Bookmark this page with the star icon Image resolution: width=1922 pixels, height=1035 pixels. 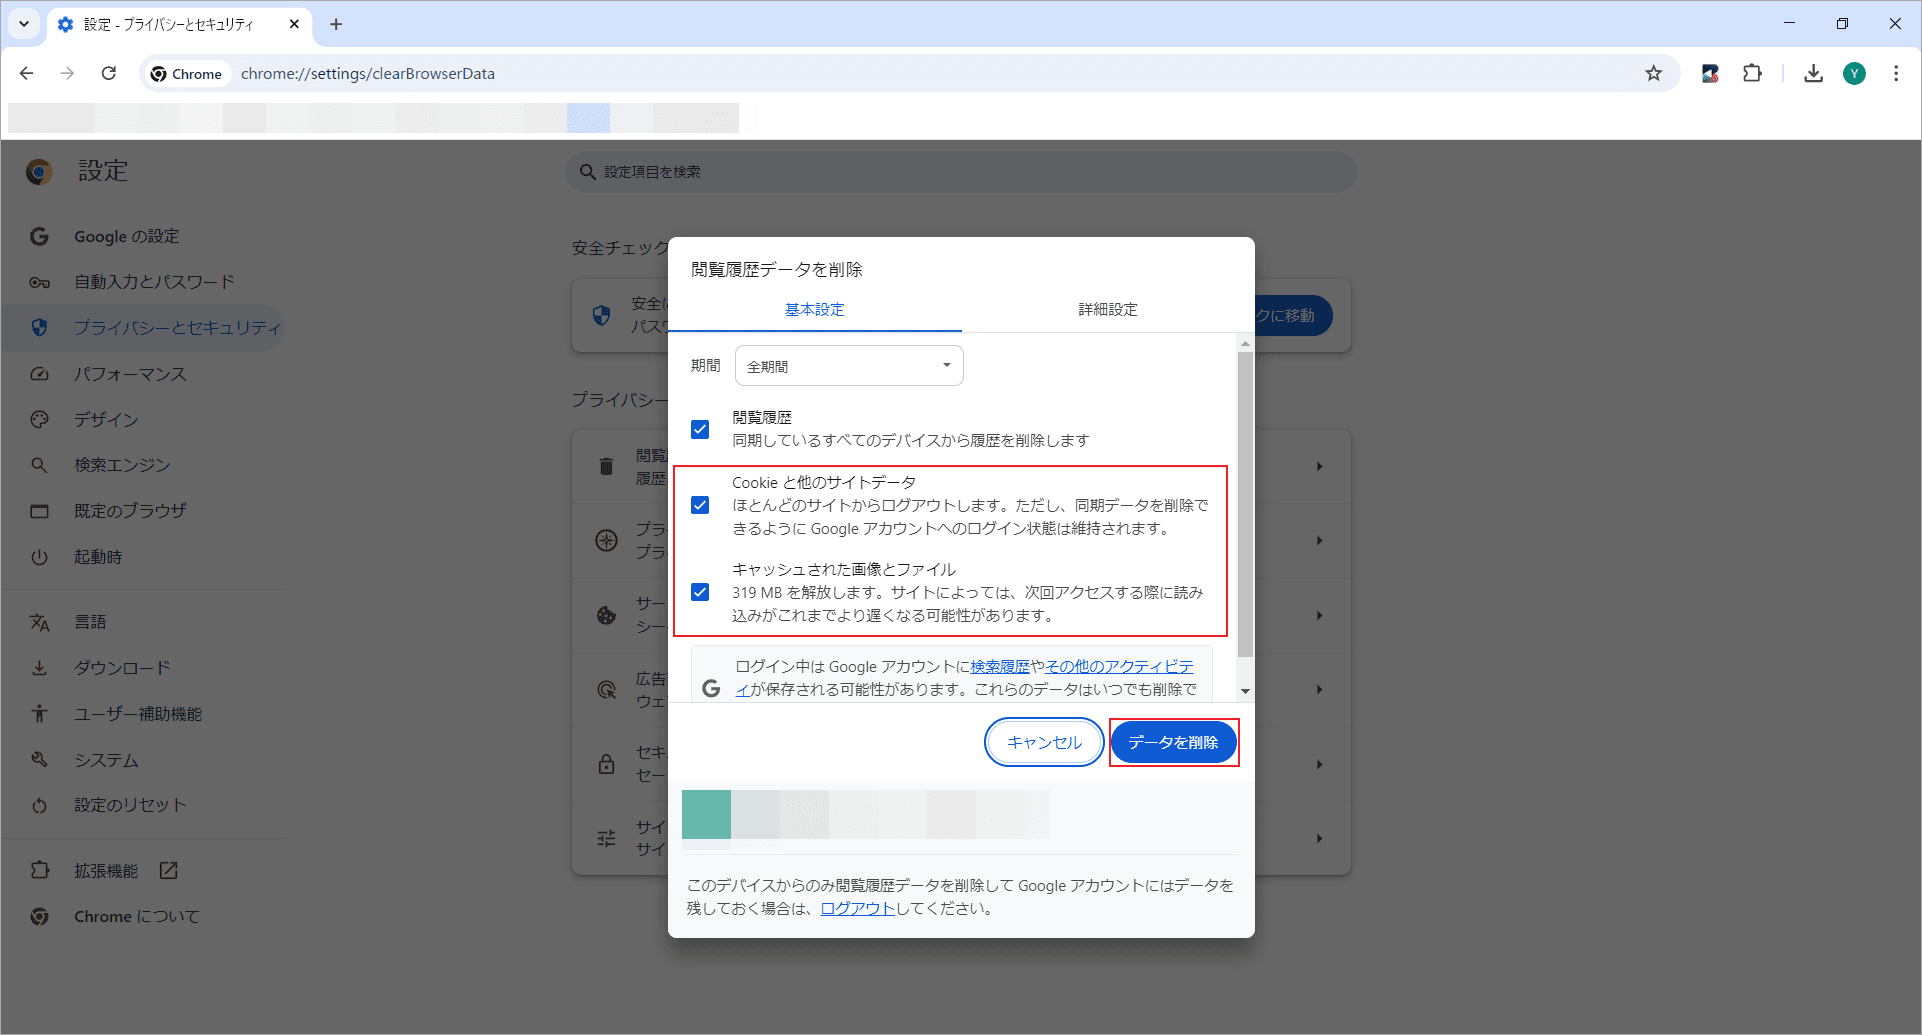[1654, 73]
